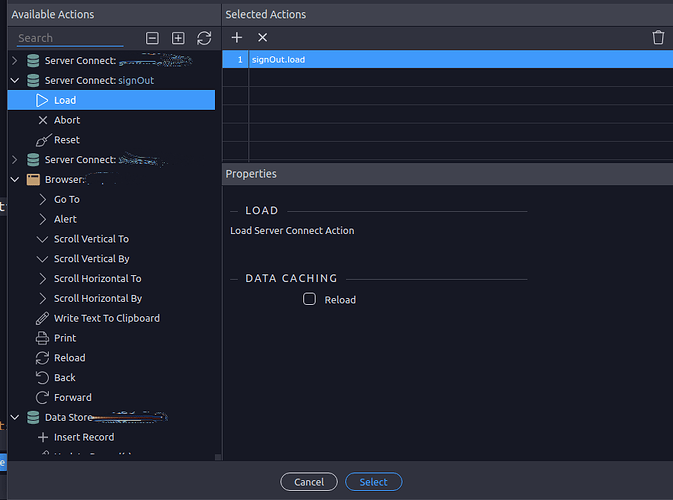Click the Browser window icon
Image resolution: width=673 pixels, height=500 pixels.
[33, 179]
